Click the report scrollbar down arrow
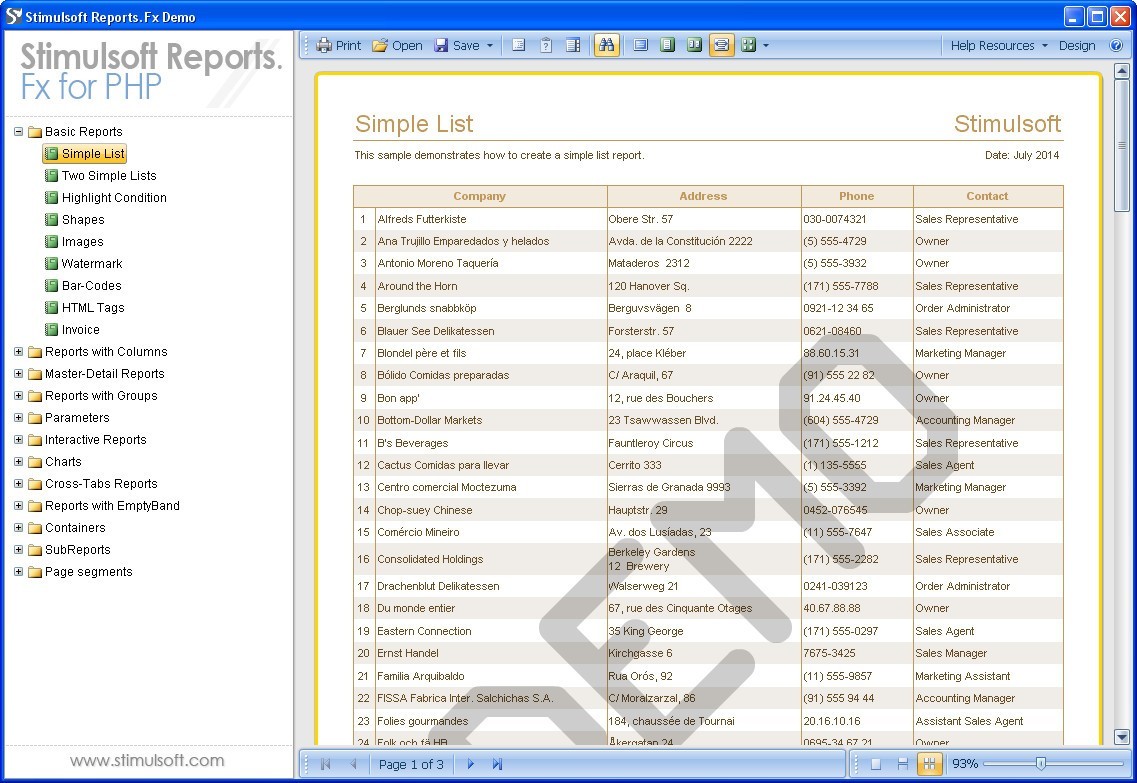Screen dimensions: 1137x783 pyautogui.click(x=1121, y=737)
